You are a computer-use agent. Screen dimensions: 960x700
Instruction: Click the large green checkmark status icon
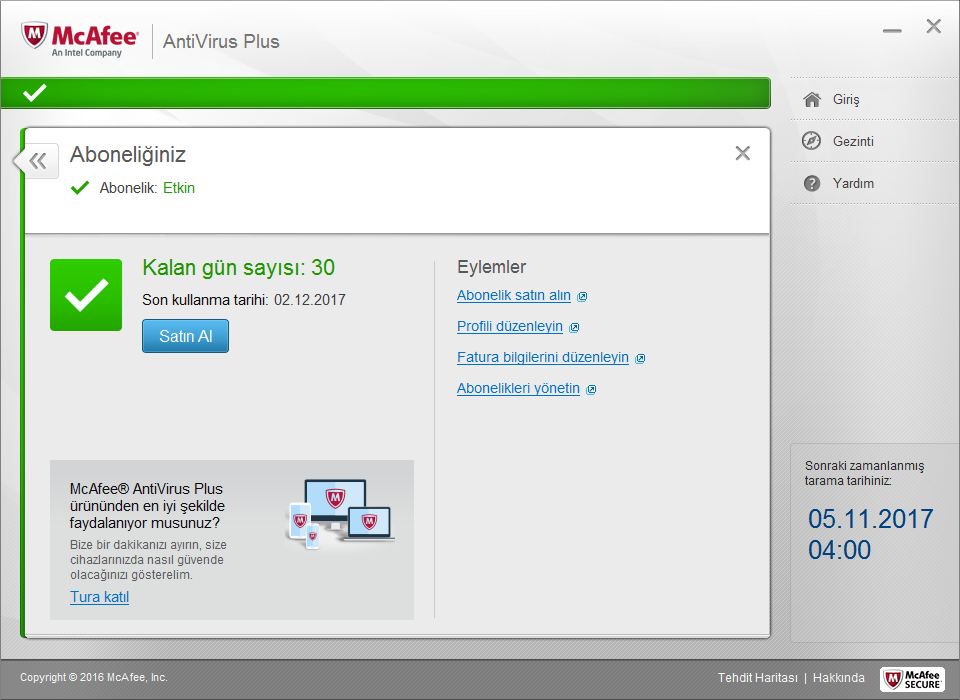click(86, 295)
